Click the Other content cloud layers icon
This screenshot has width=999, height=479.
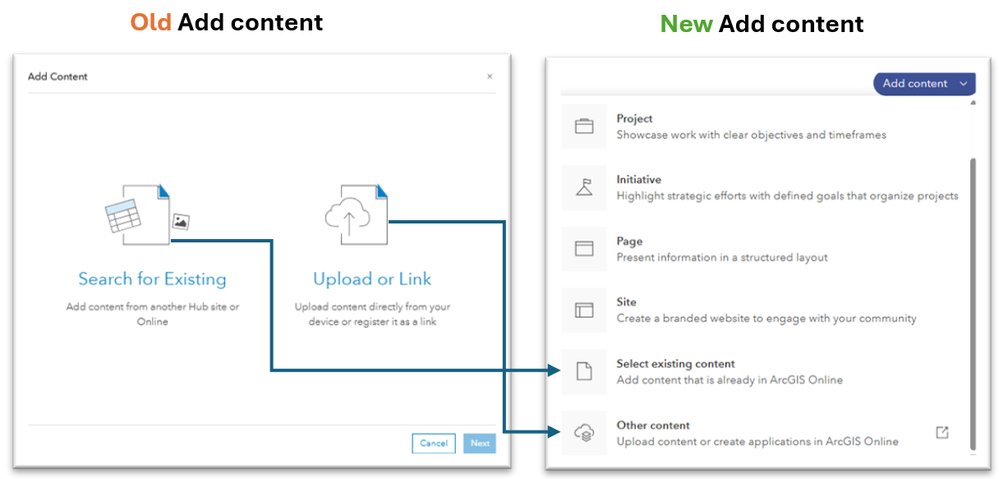click(584, 433)
